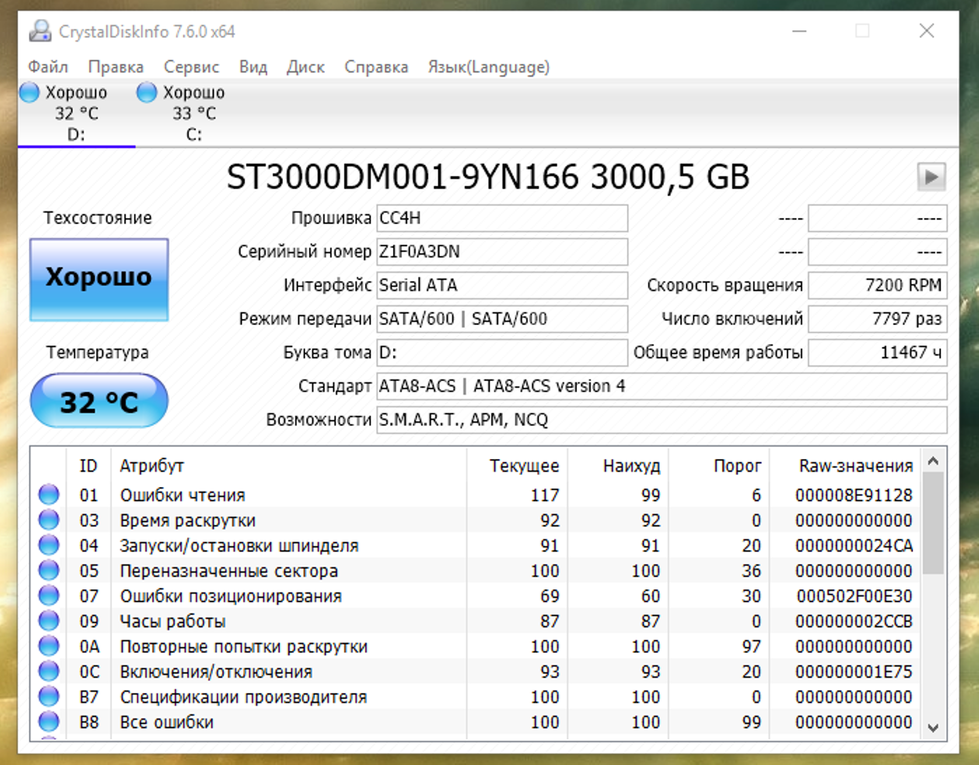Click the Общее время работы value field
This screenshot has height=765, width=979.
tap(877, 353)
